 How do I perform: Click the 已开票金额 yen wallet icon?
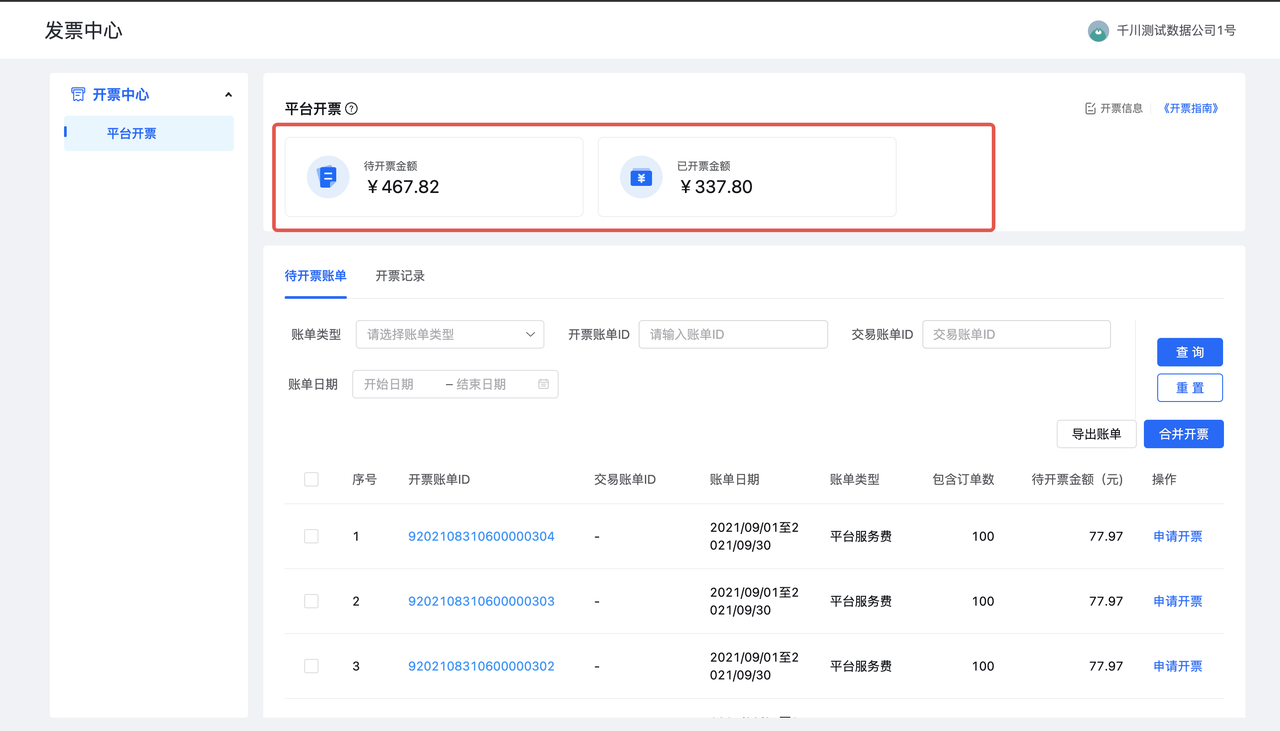coord(641,177)
